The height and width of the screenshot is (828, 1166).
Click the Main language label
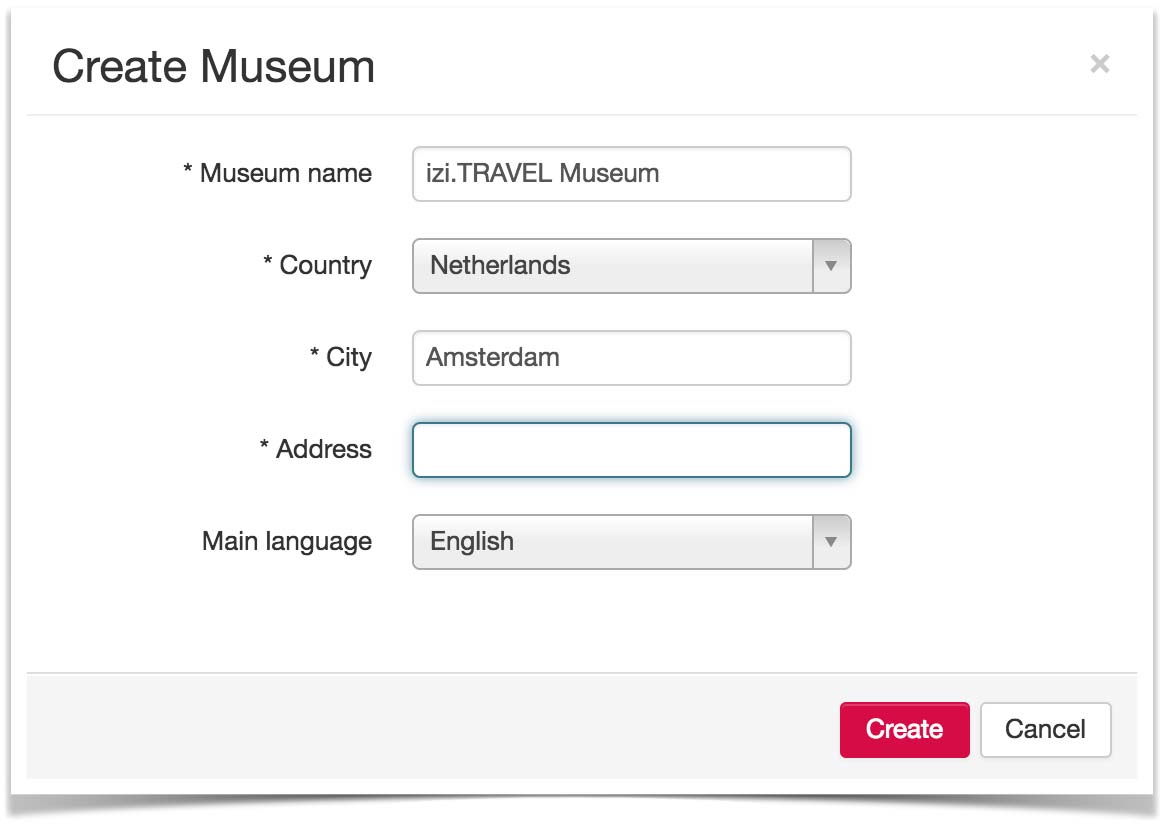(287, 542)
